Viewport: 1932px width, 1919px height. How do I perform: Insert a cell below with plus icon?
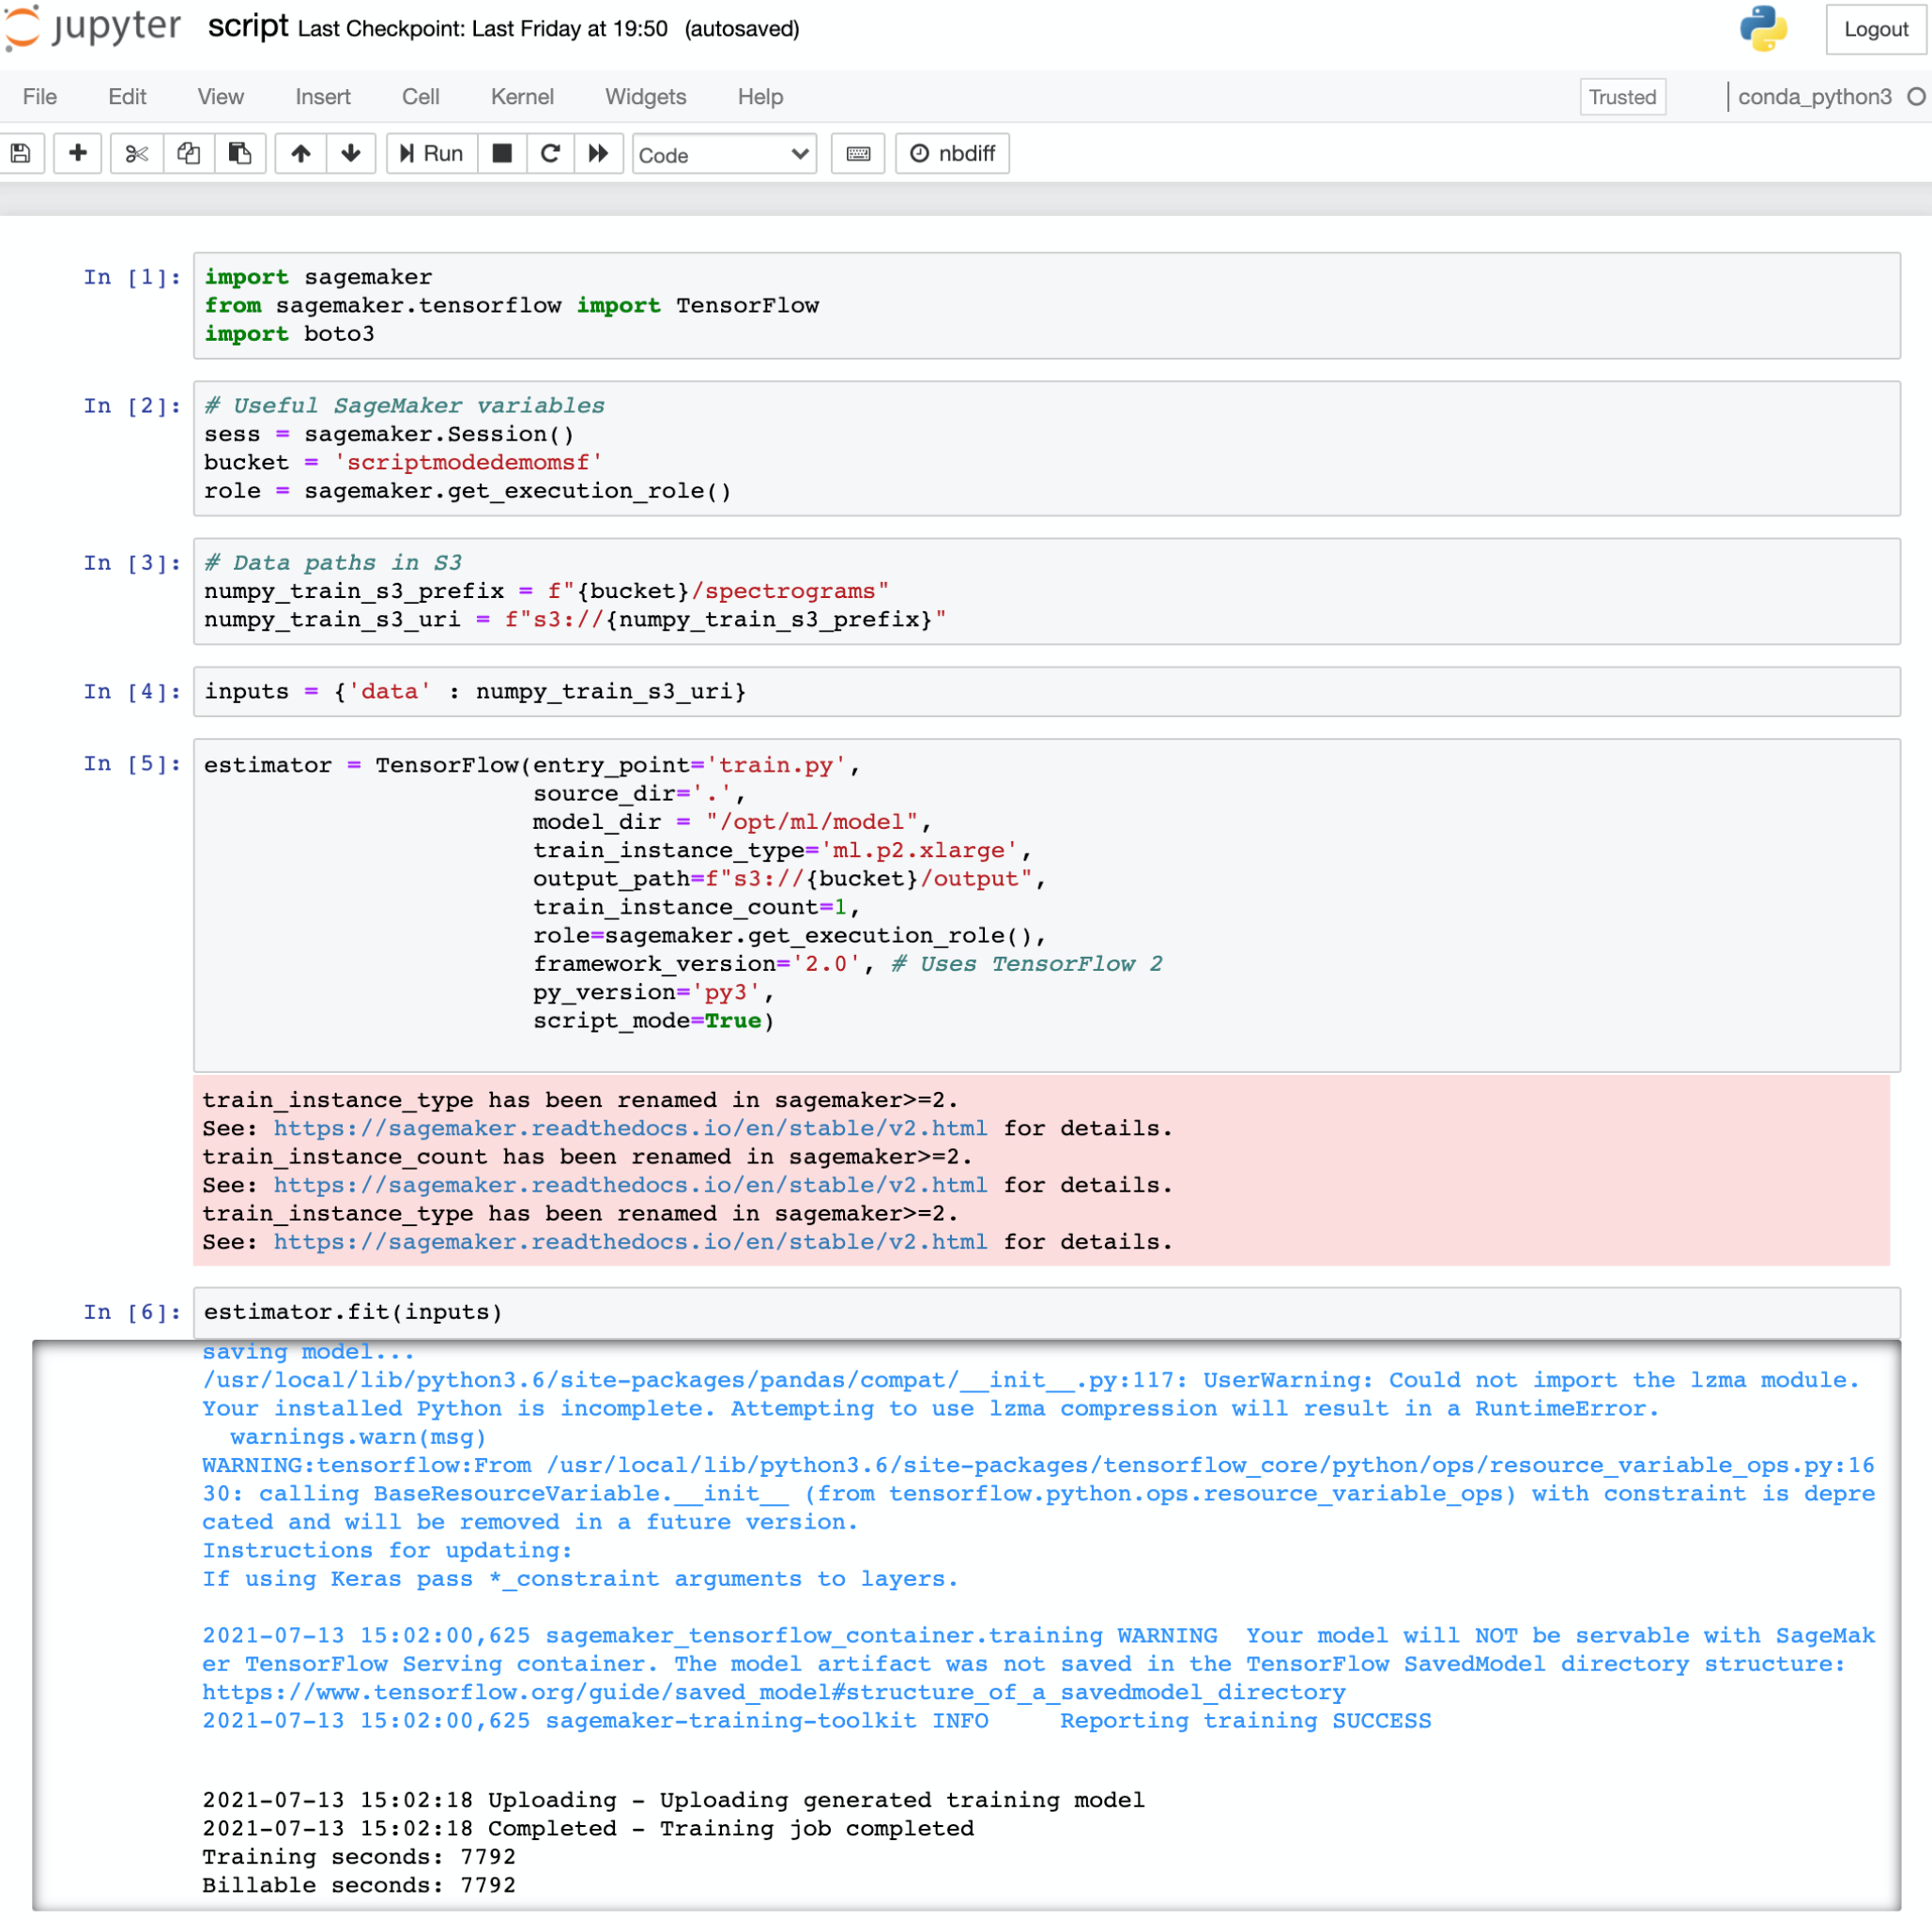pos(77,153)
